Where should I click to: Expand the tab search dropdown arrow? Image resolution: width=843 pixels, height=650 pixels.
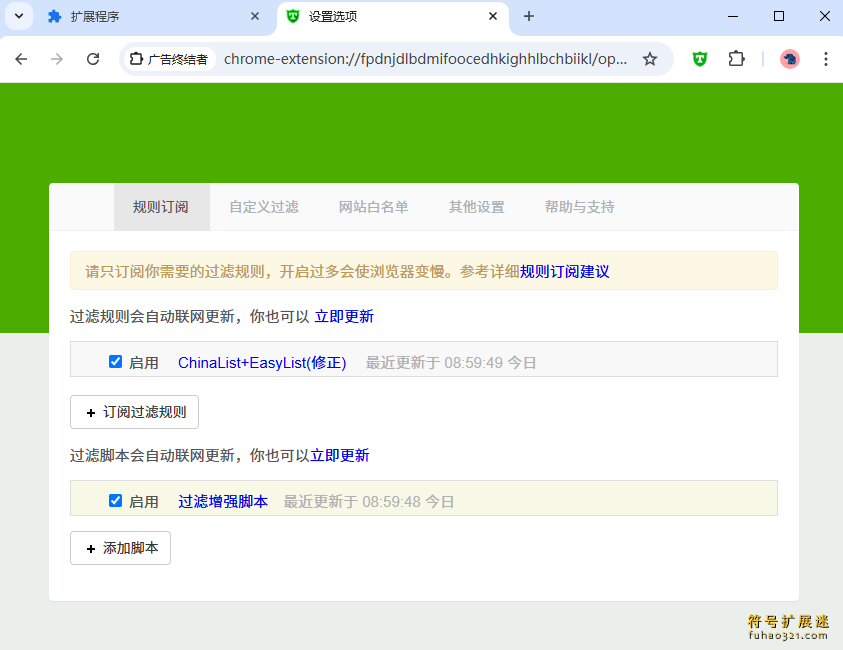point(18,16)
